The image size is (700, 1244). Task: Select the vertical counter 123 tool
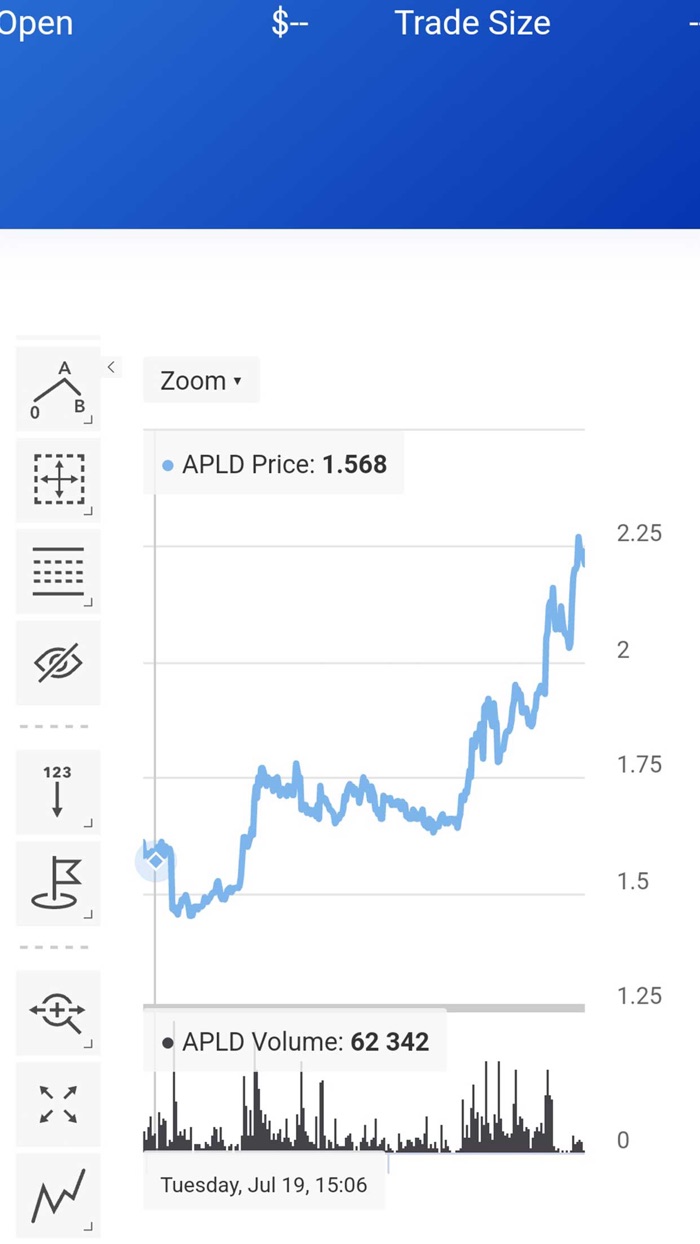tap(57, 791)
